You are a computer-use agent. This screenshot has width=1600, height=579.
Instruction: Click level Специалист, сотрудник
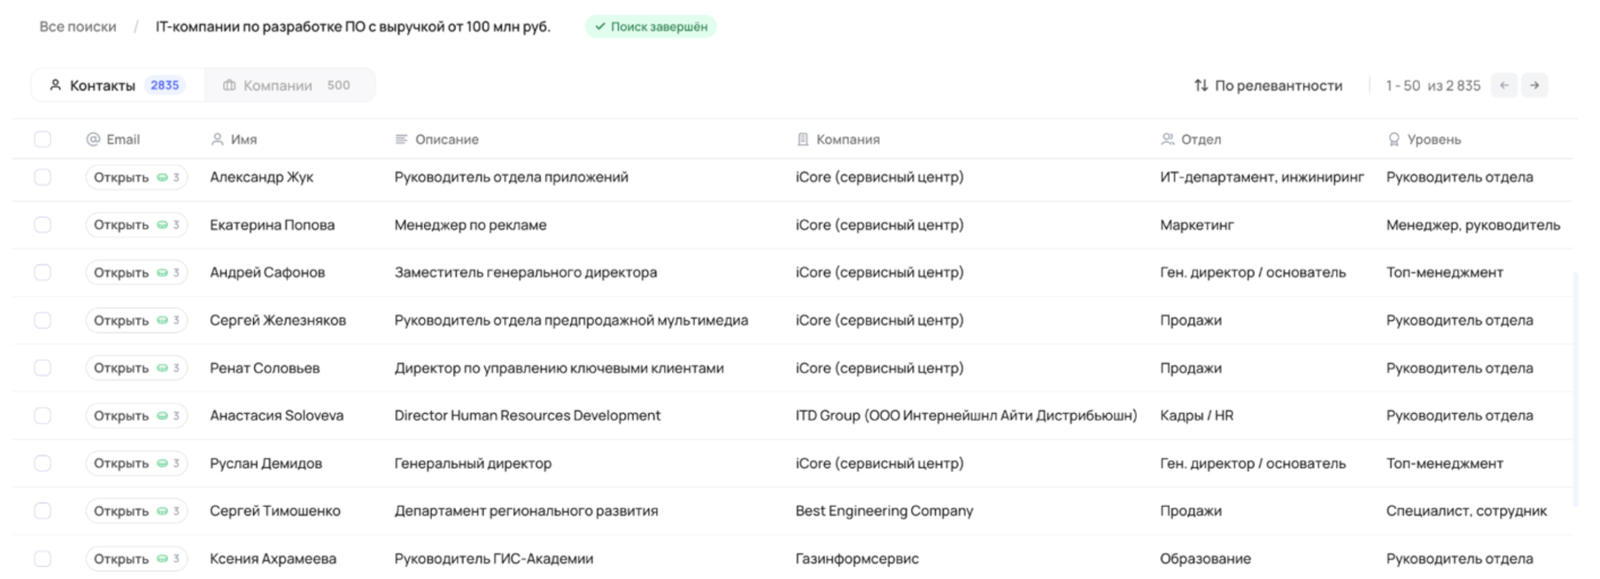pyautogui.click(x=1466, y=511)
